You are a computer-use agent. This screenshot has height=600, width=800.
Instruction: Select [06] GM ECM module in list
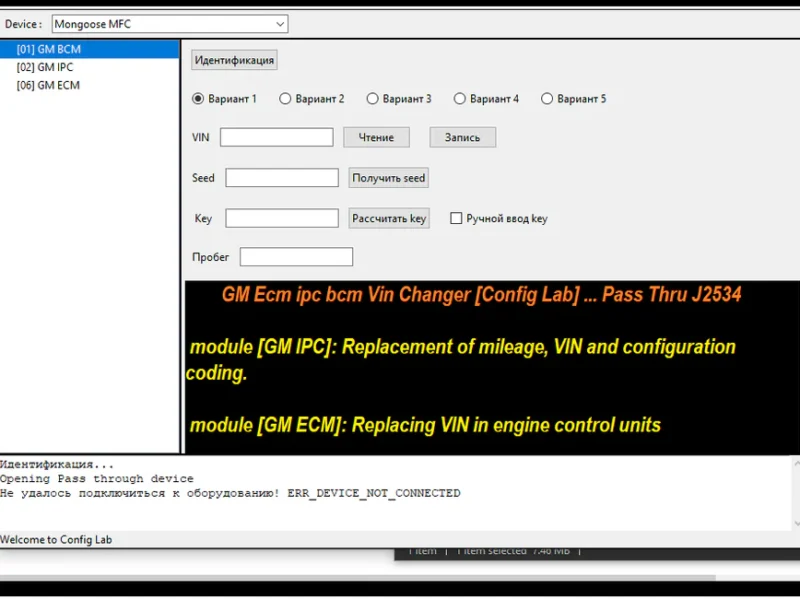click(48, 85)
